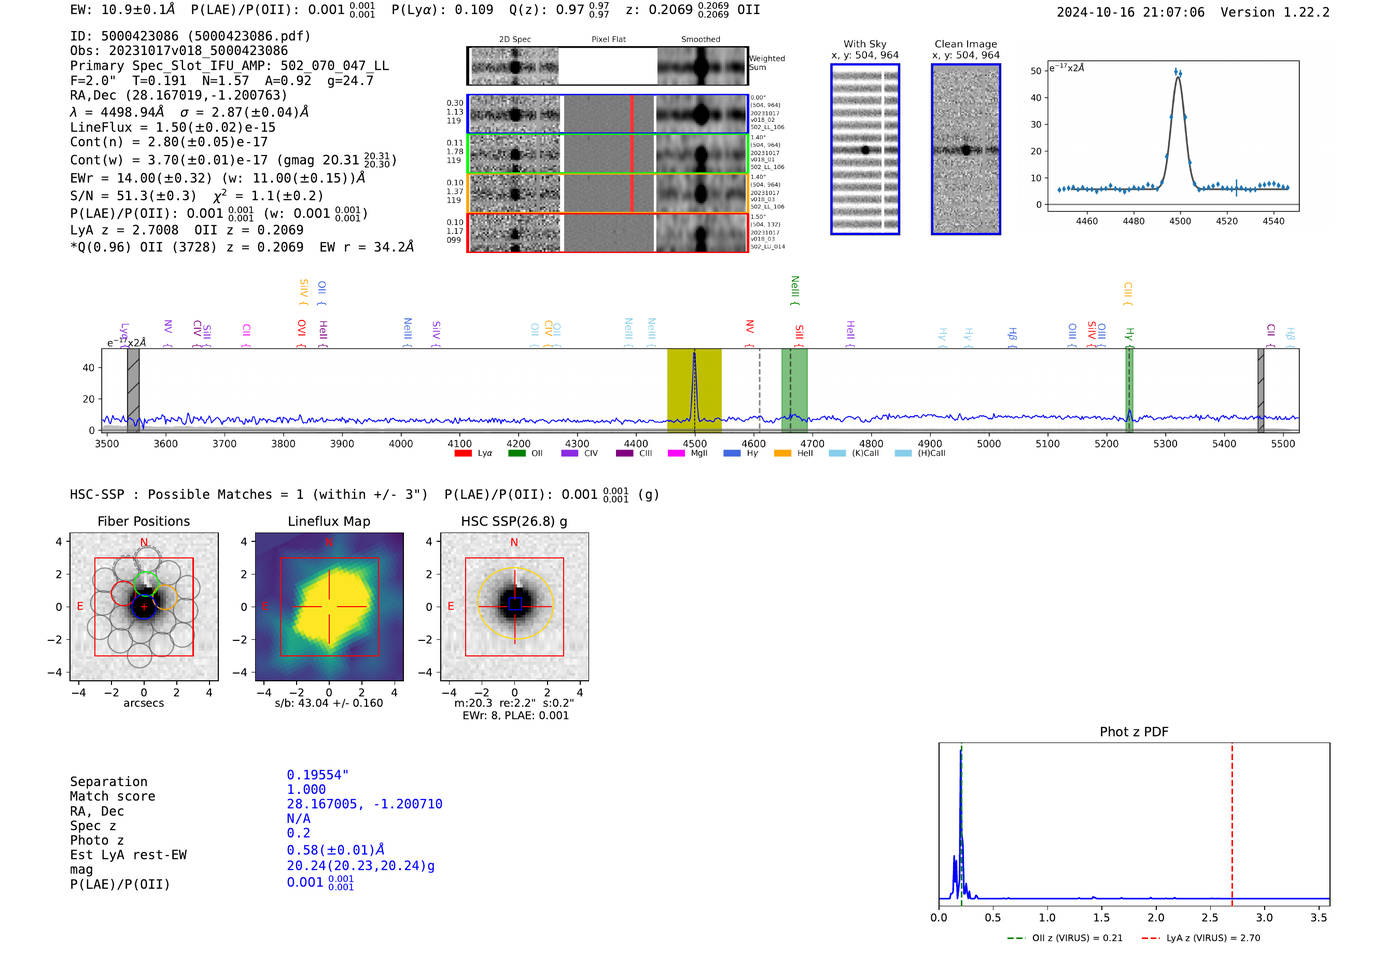
Task: Select the Match score value 1.000
Action: [x=306, y=789]
